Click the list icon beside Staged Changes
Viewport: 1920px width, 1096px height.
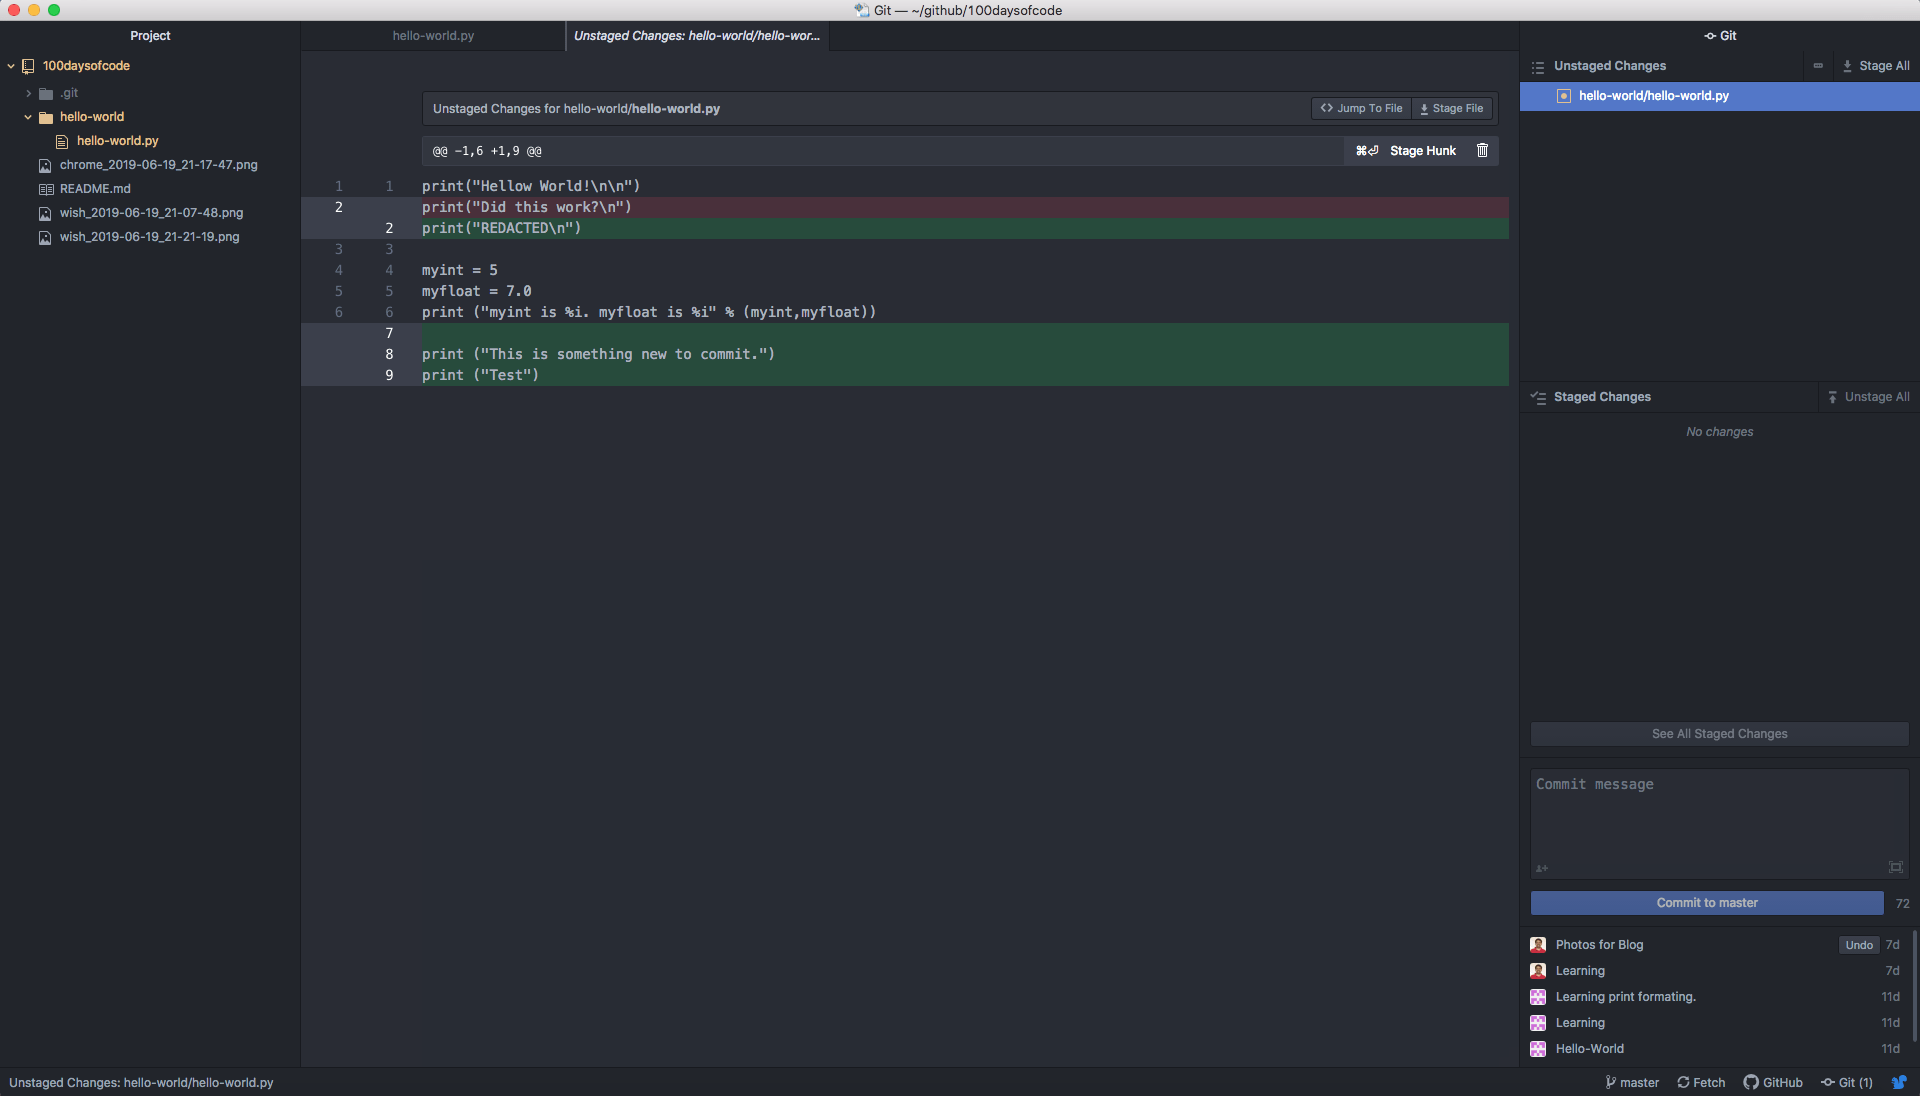pos(1537,397)
